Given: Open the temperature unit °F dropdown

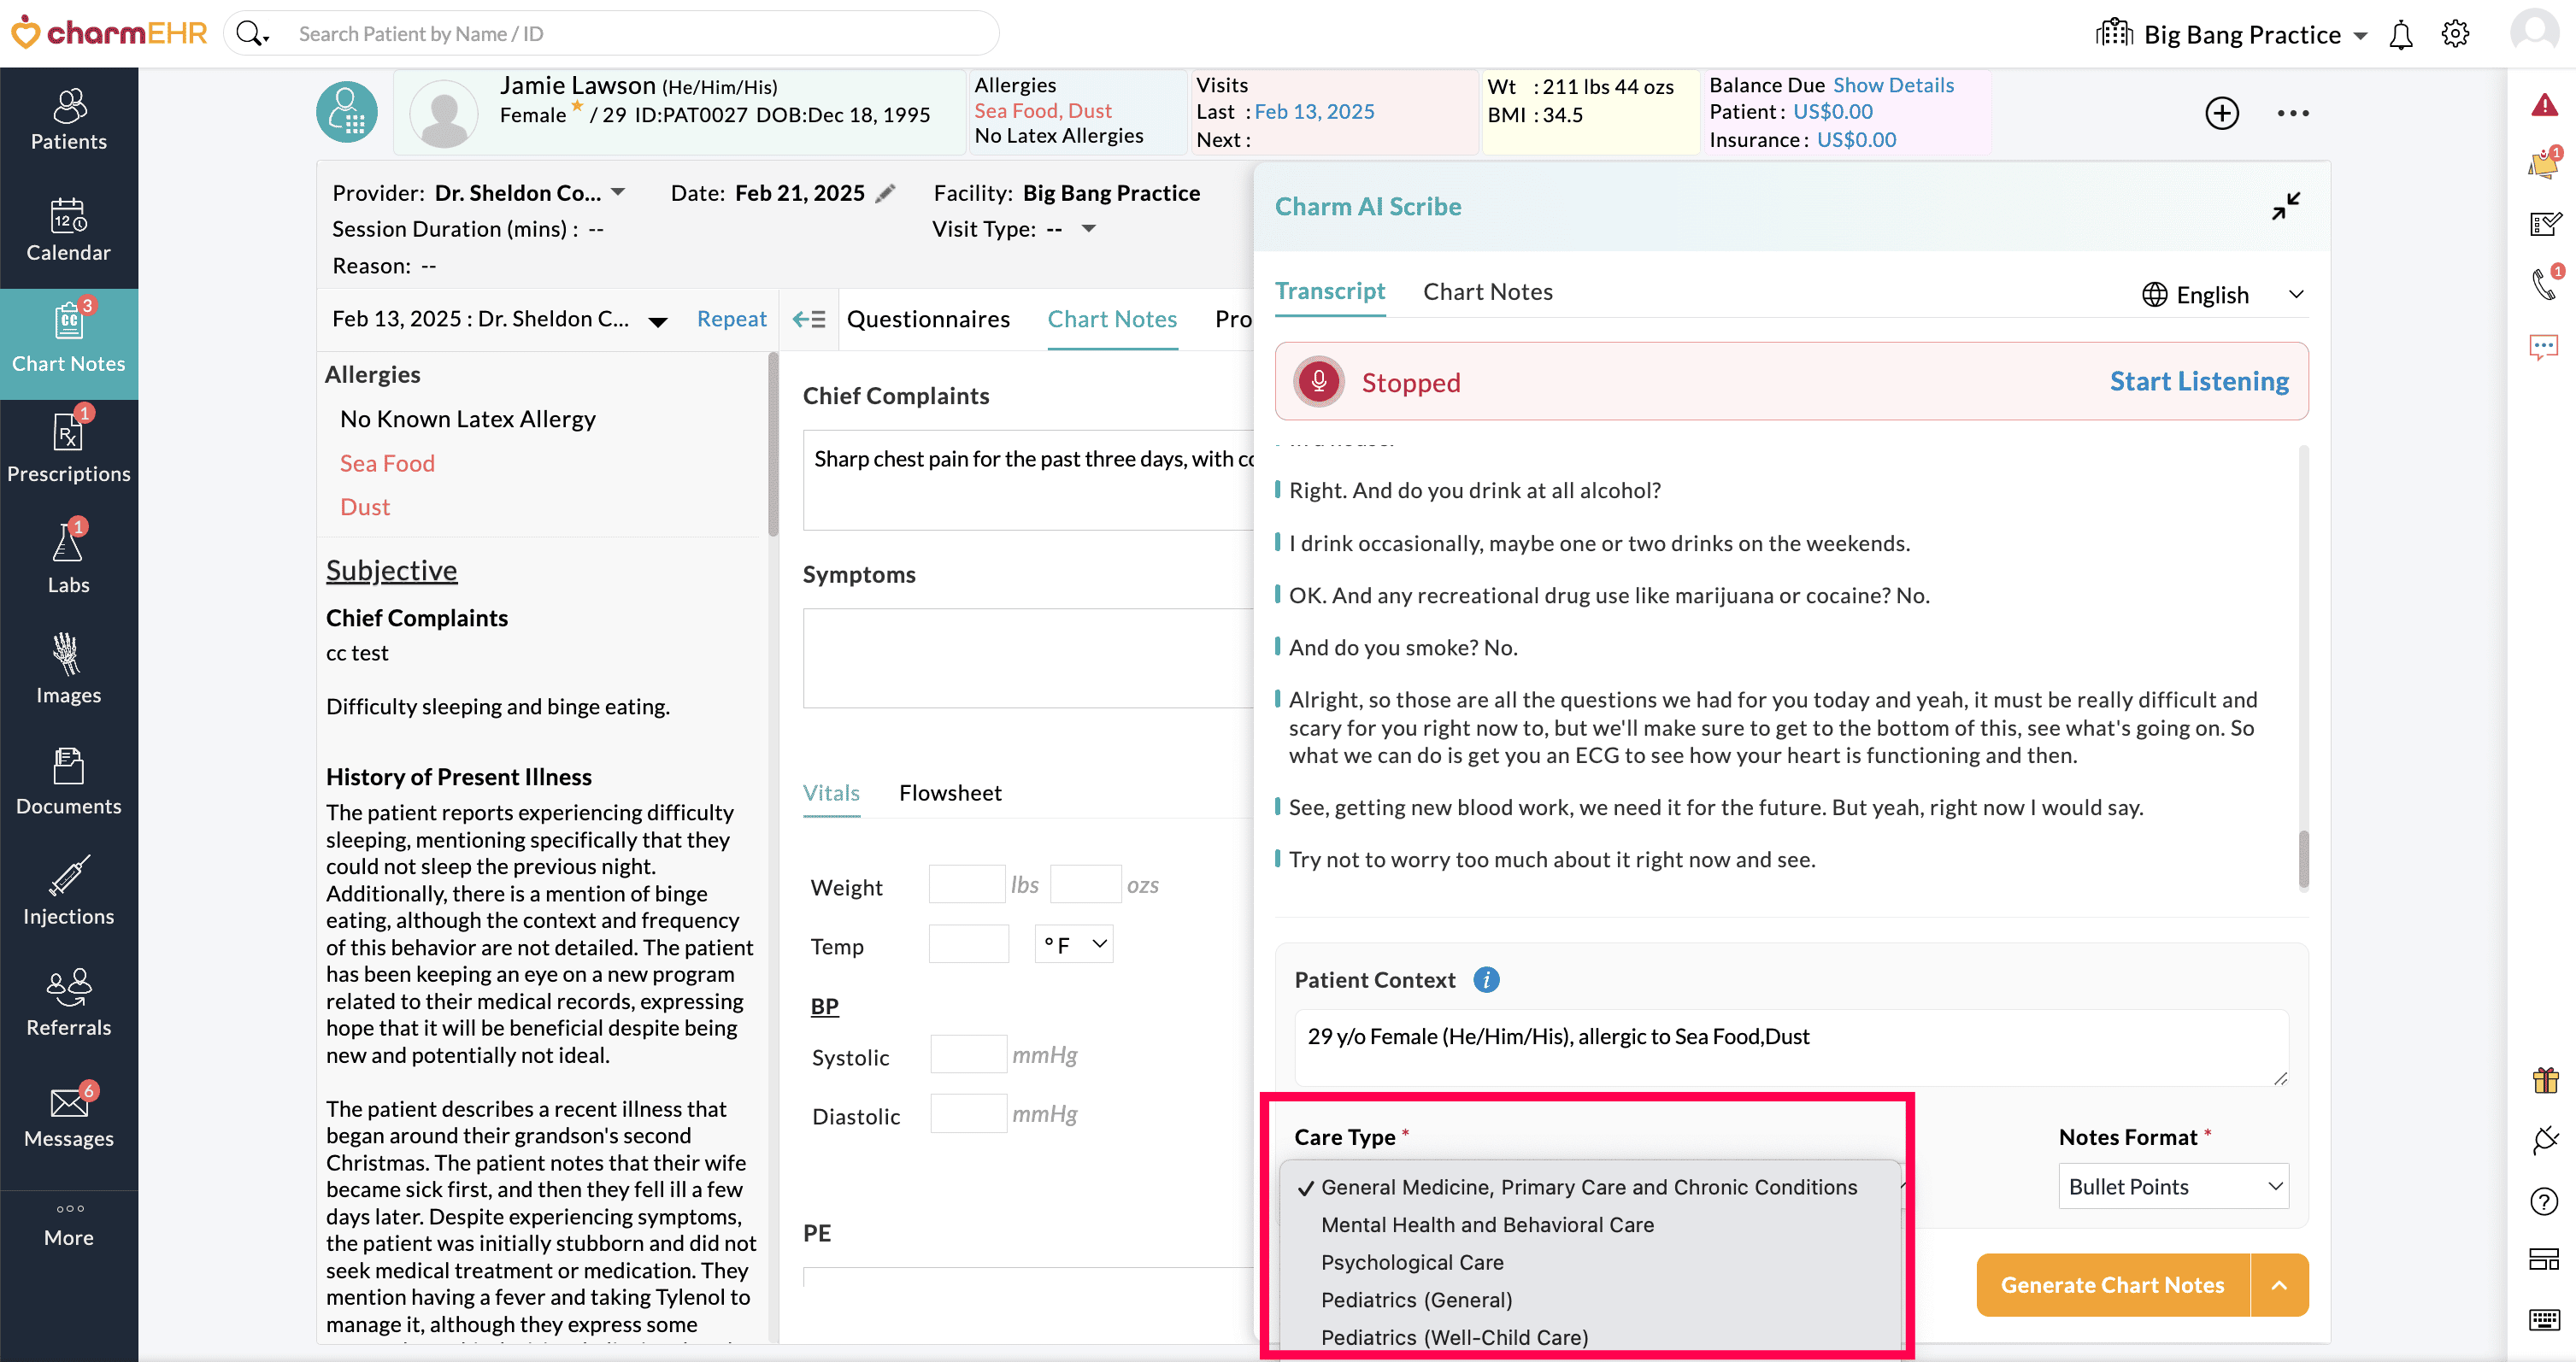Looking at the screenshot, I should coord(1073,944).
